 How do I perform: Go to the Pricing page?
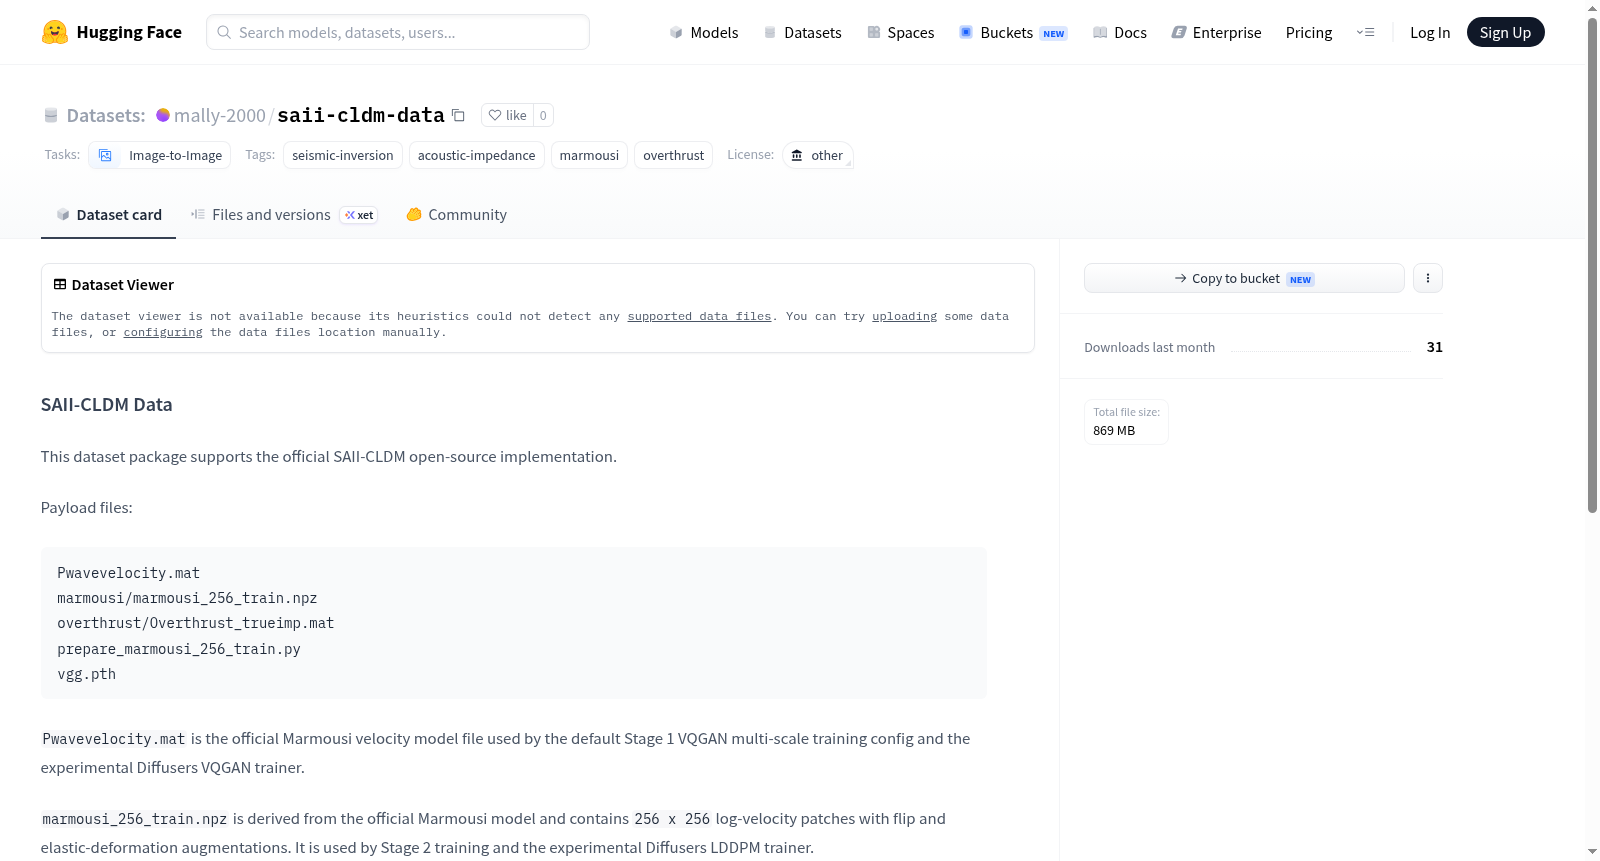(1309, 32)
